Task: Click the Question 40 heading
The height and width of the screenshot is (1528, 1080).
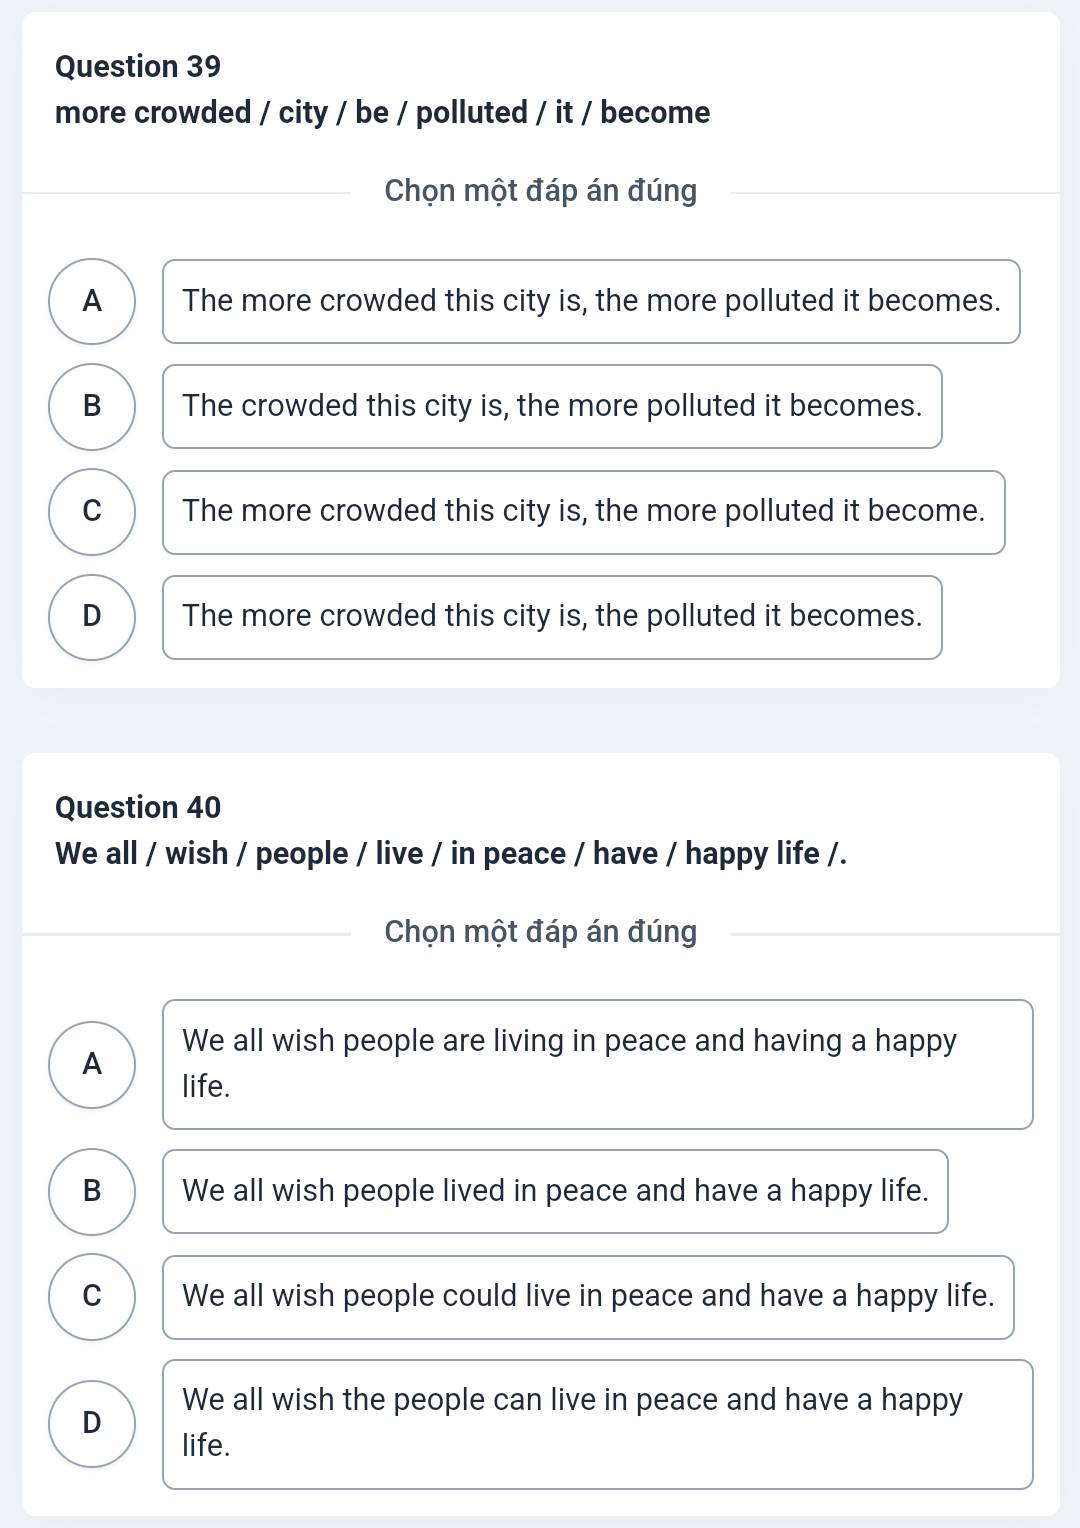Action: pyautogui.click(x=138, y=807)
